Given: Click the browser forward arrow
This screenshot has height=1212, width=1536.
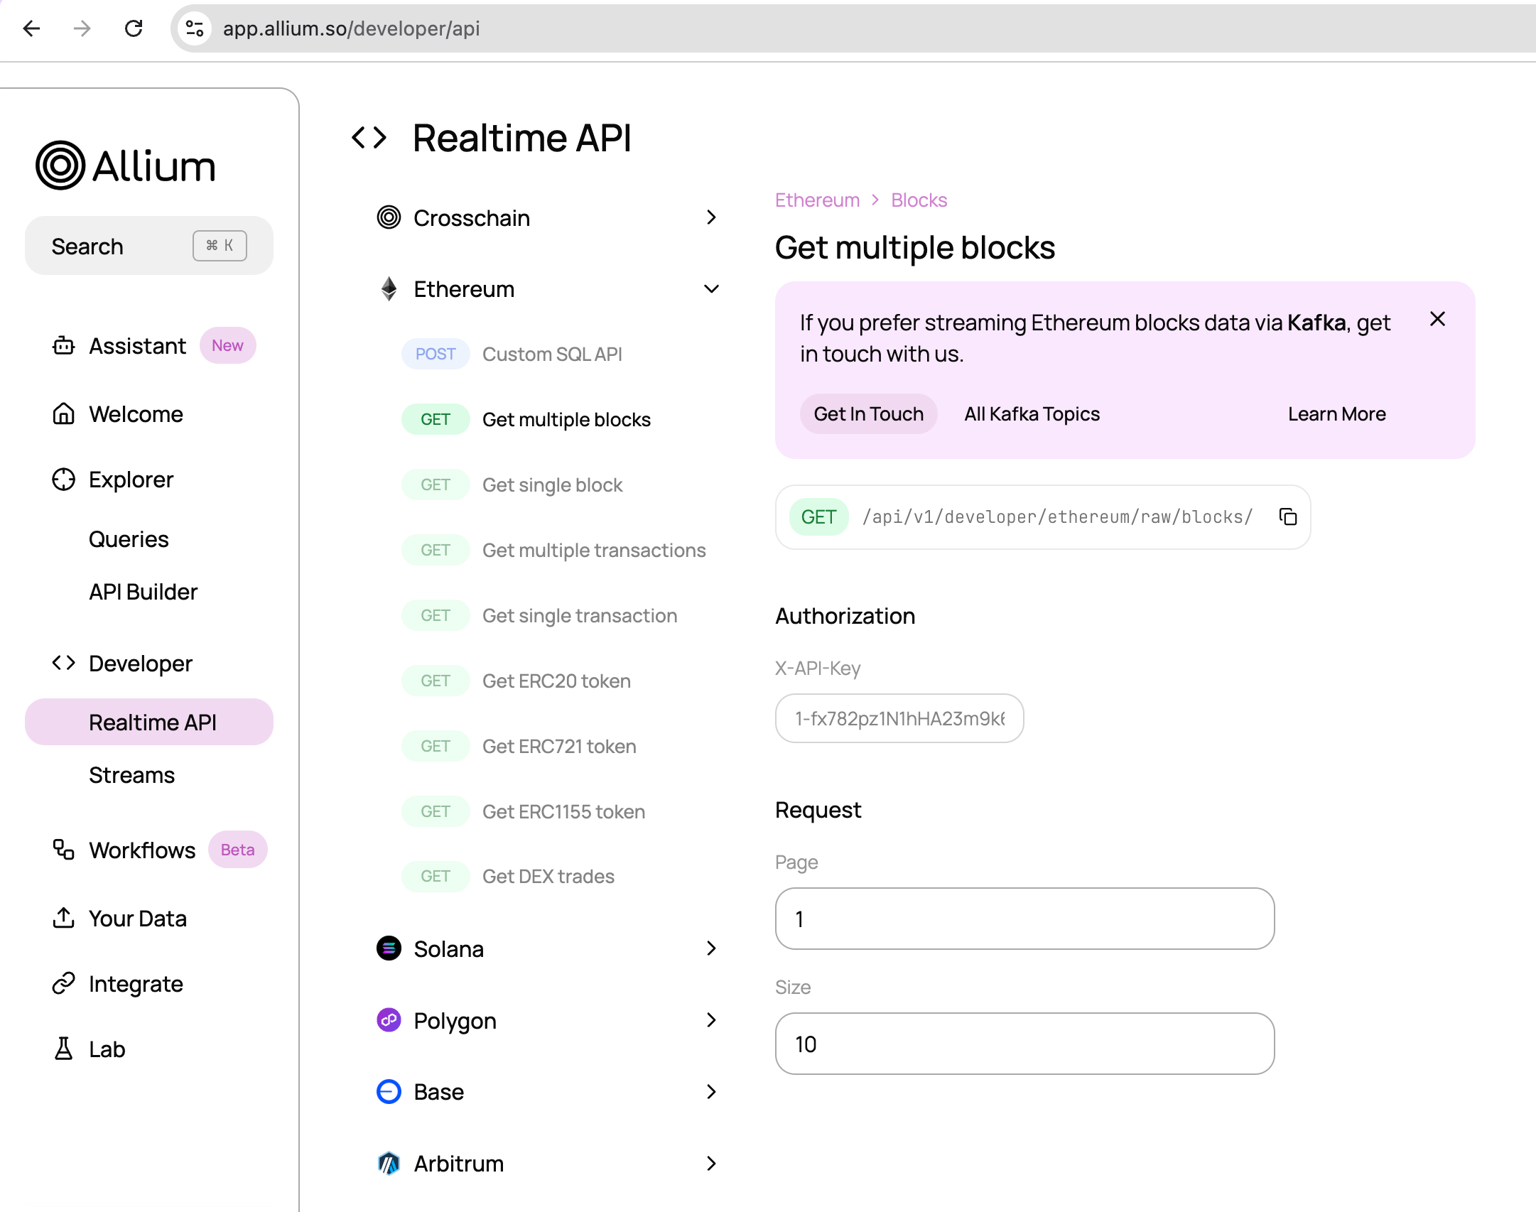Looking at the screenshot, I should 82,28.
